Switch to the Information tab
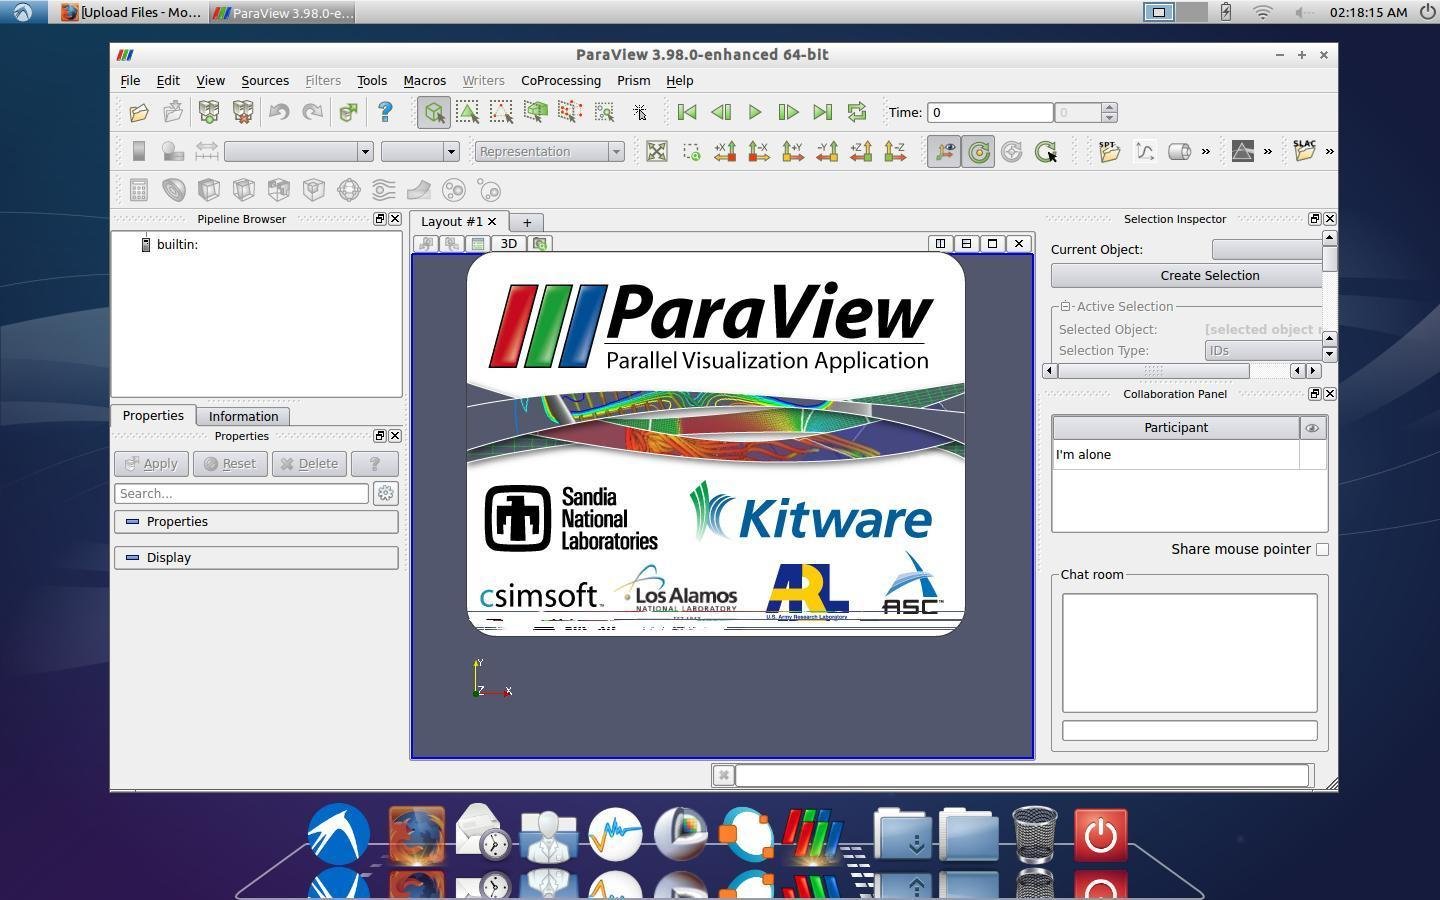Image resolution: width=1440 pixels, height=900 pixels. coord(243,416)
